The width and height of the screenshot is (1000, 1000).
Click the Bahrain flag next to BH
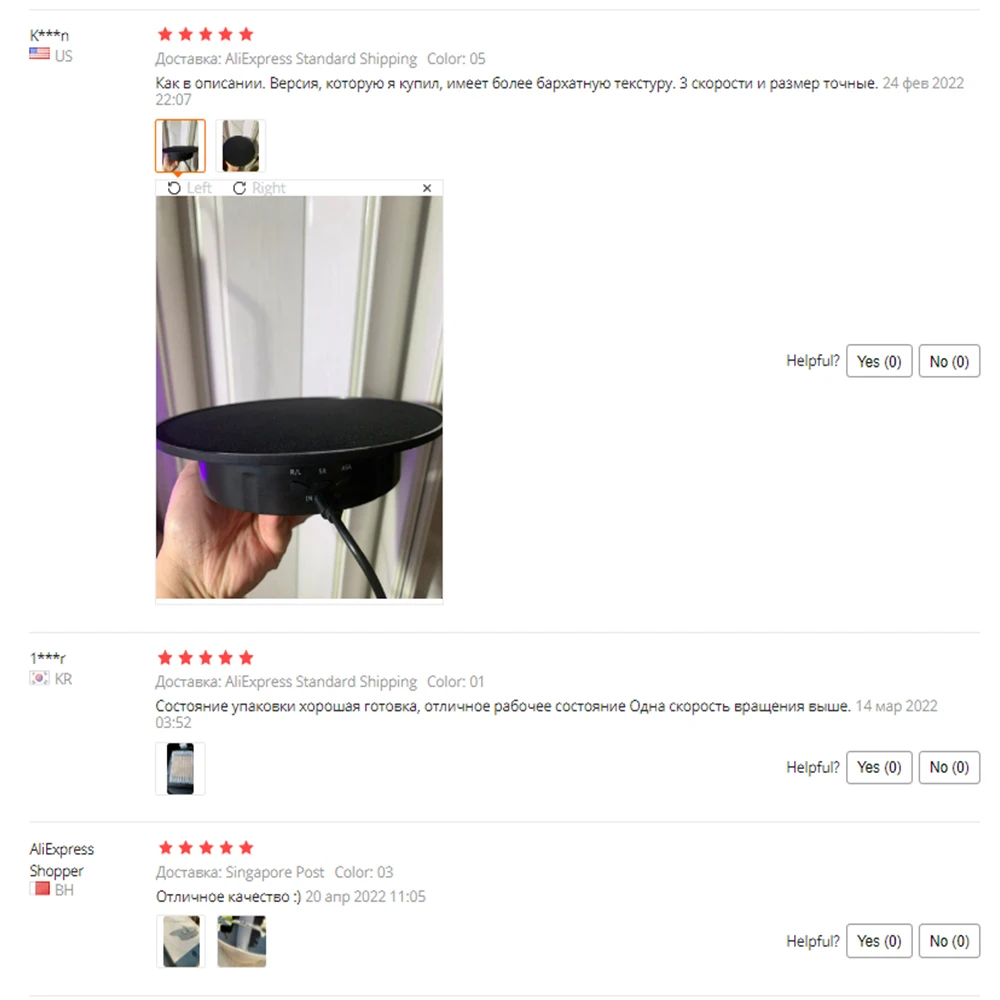40,888
